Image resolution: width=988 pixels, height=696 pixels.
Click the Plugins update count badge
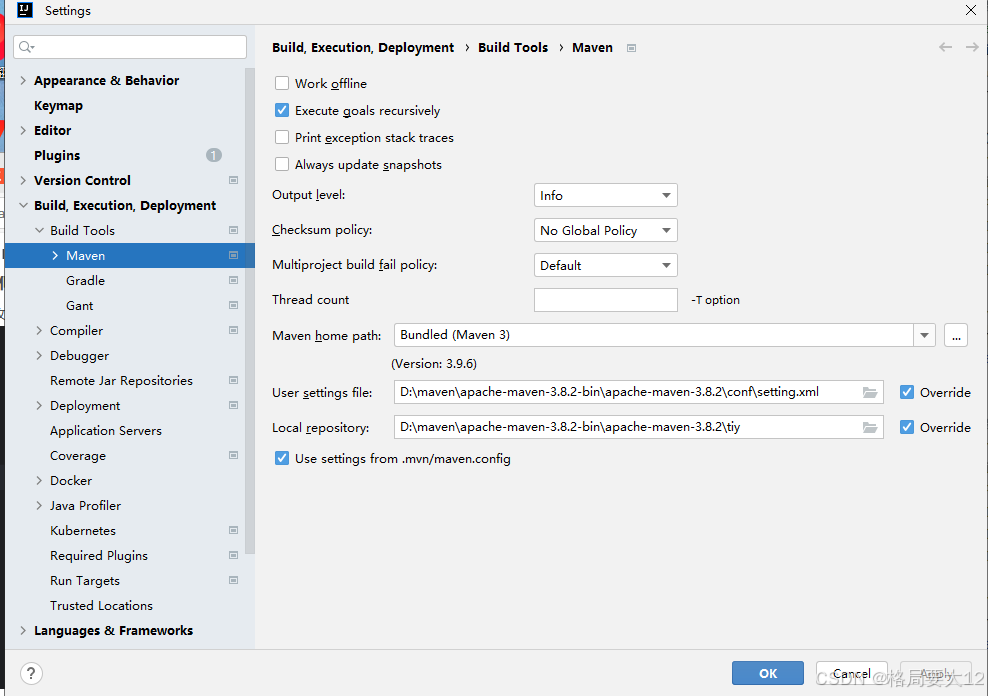point(214,155)
